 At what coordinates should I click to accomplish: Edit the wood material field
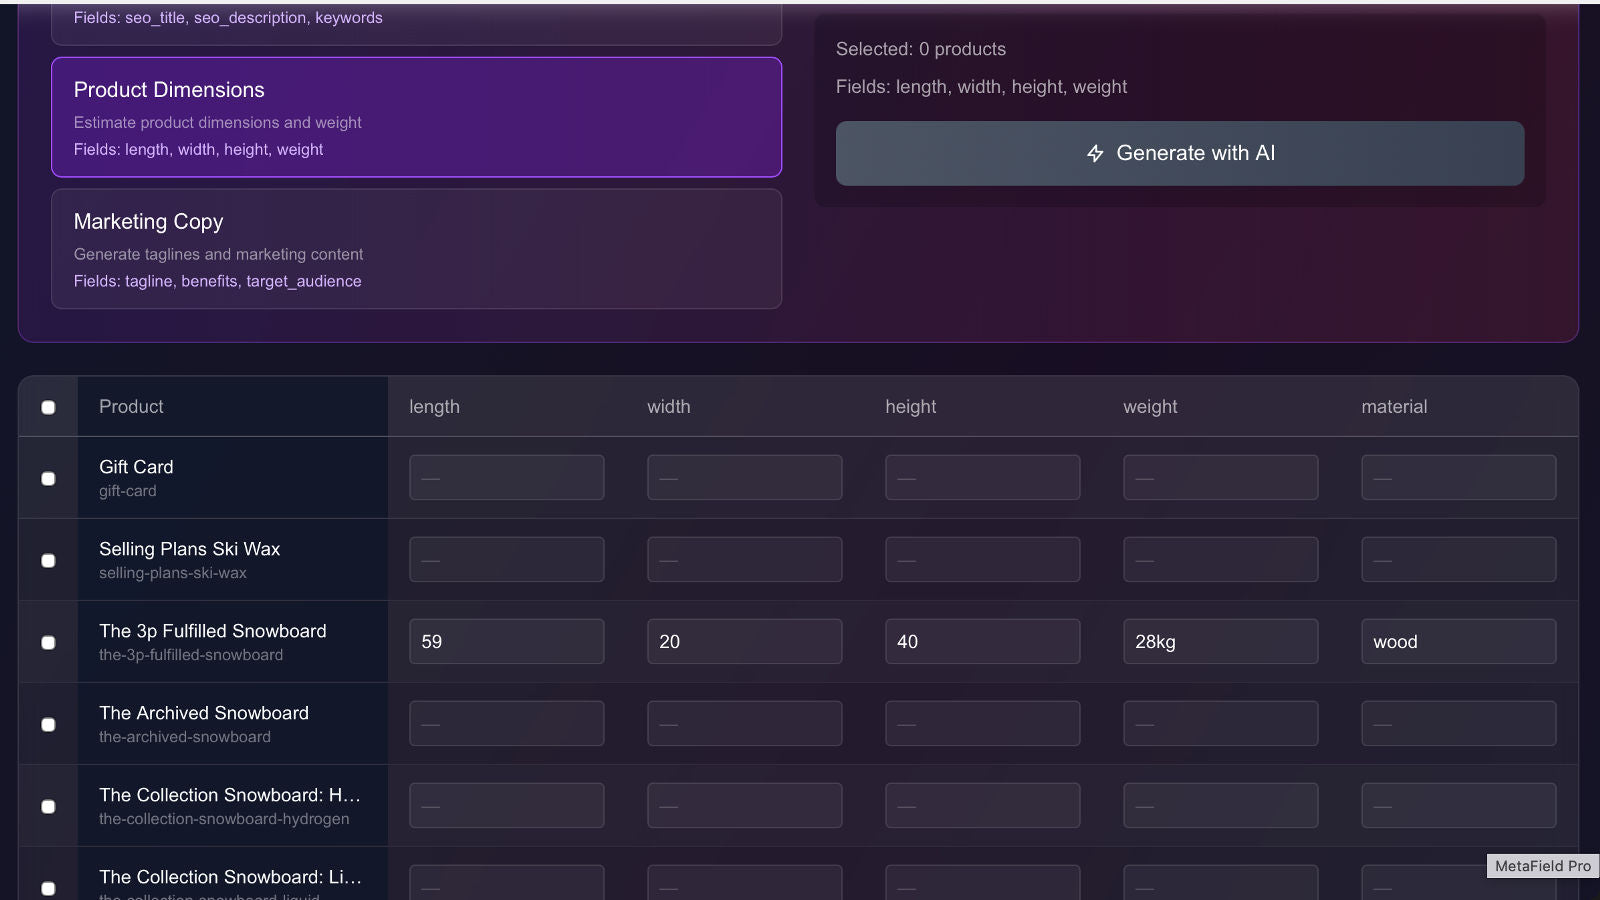click(1458, 641)
